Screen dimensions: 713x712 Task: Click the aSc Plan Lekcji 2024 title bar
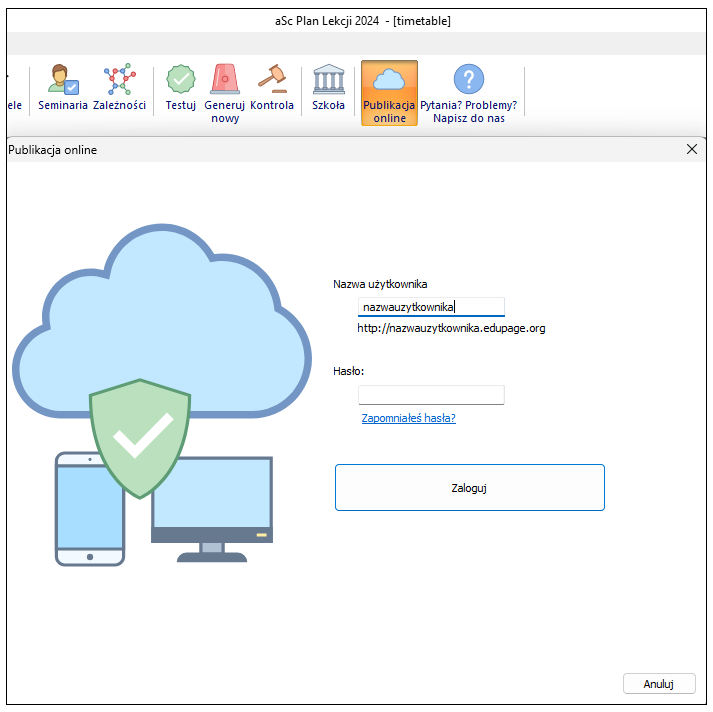tap(362, 21)
